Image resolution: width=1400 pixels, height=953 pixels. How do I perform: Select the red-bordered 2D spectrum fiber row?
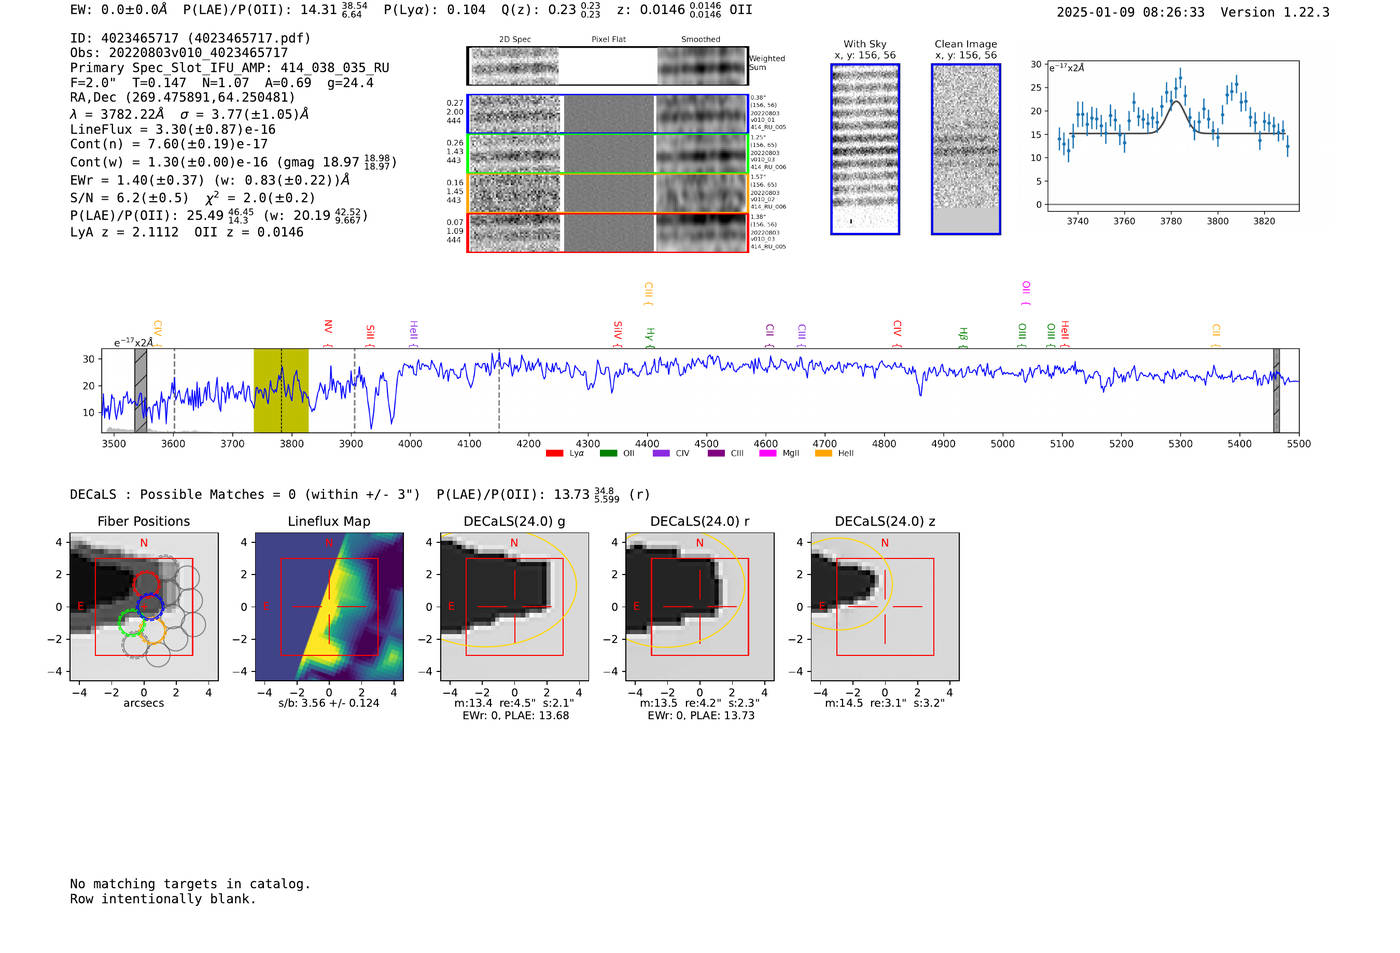coord(607,232)
